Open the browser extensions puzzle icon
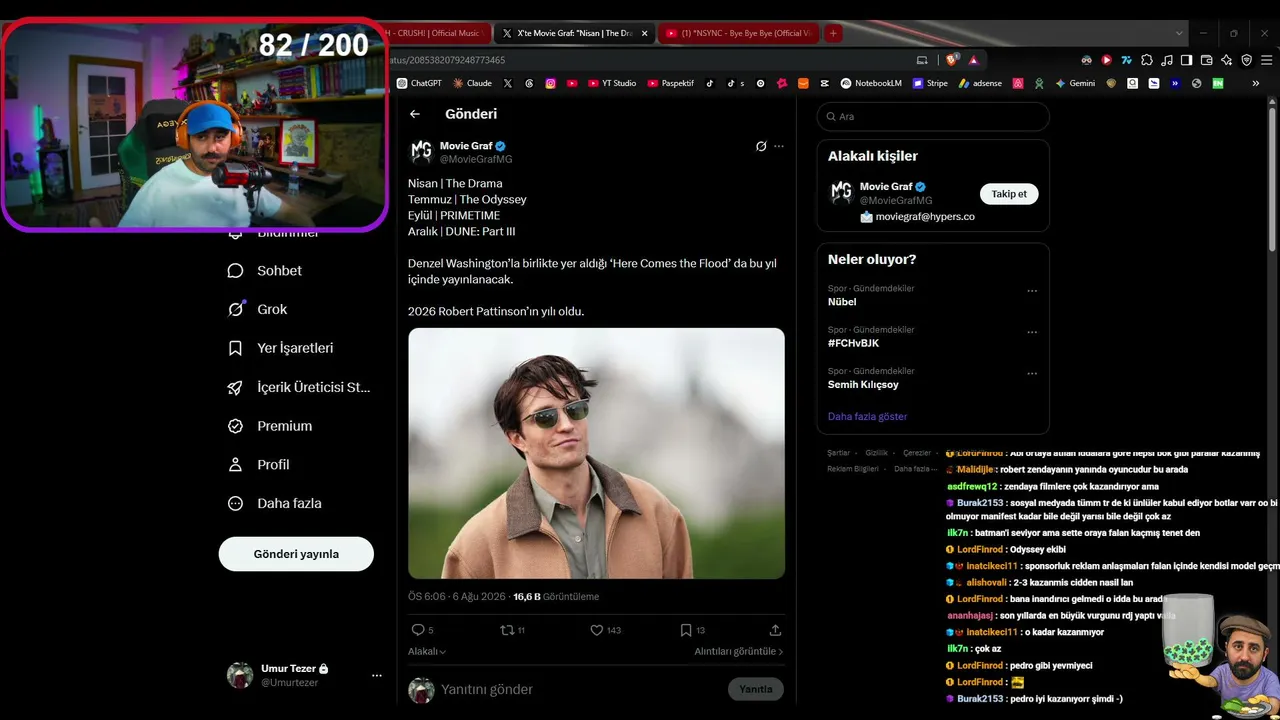 1147,60
